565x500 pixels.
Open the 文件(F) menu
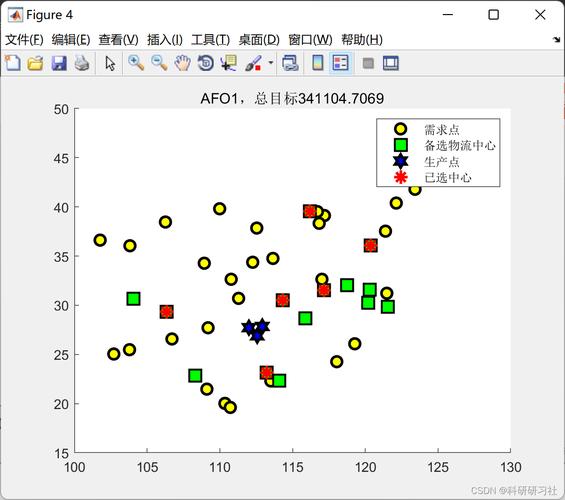(24, 39)
